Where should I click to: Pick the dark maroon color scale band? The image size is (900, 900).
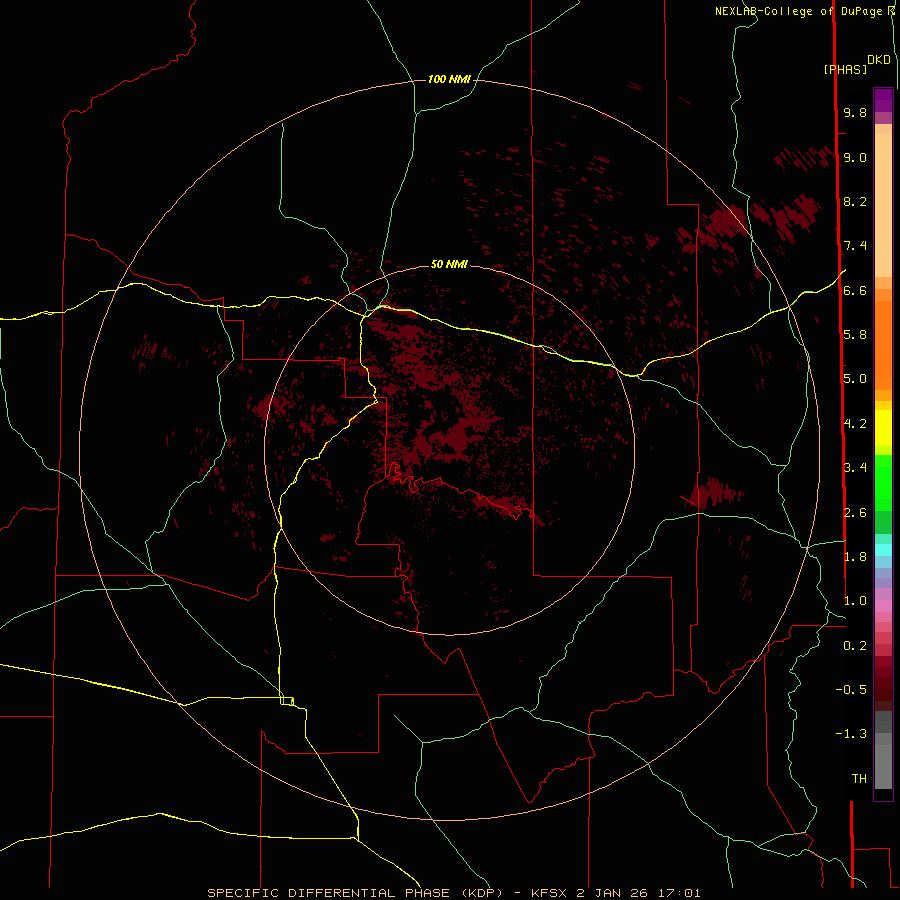tap(883, 683)
